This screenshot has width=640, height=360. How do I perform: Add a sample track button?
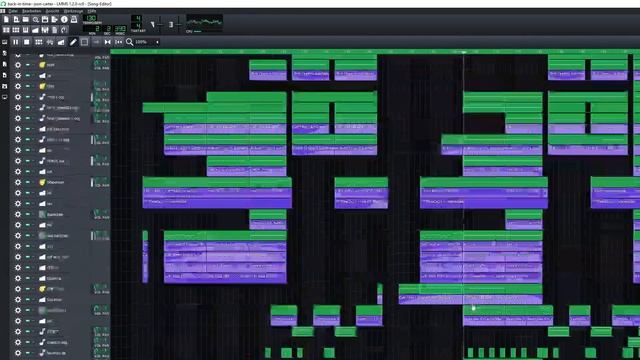(x=50, y=42)
